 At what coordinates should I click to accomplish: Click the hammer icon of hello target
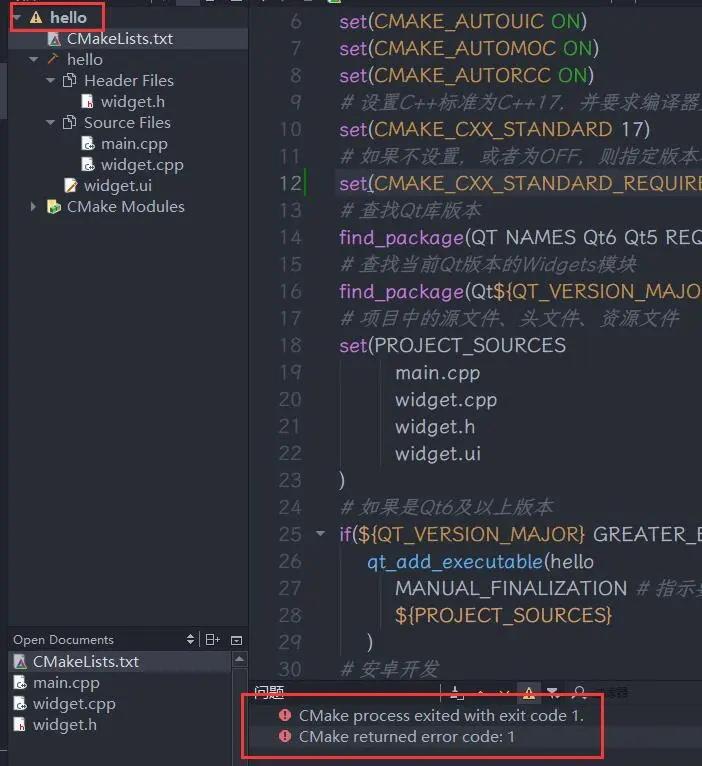53,60
